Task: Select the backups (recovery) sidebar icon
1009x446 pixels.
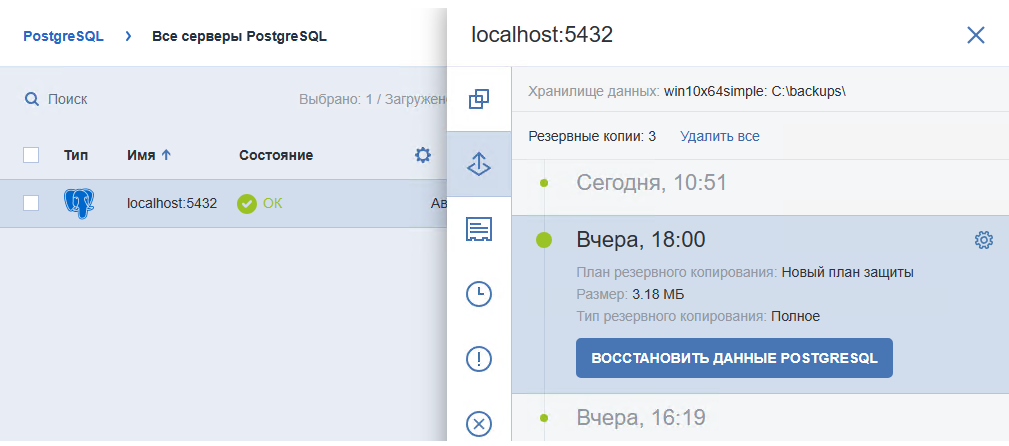Action: pyautogui.click(x=479, y=165)
